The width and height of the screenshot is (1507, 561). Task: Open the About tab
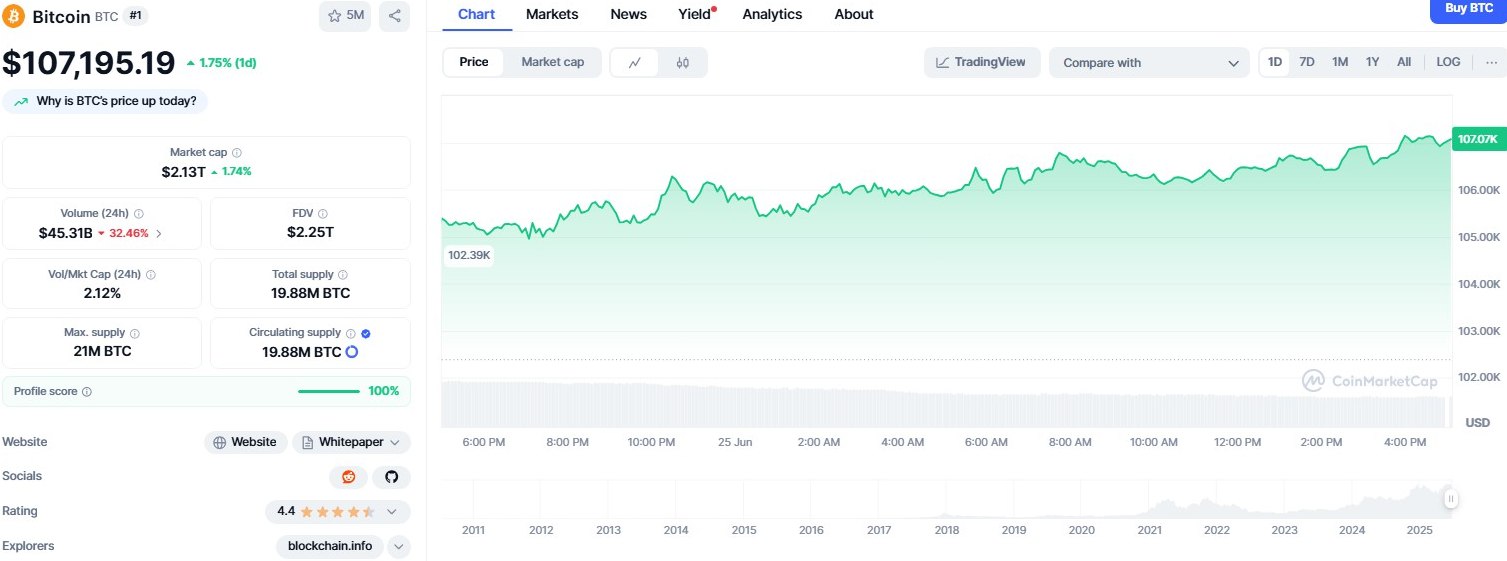[x=854, y=14]
